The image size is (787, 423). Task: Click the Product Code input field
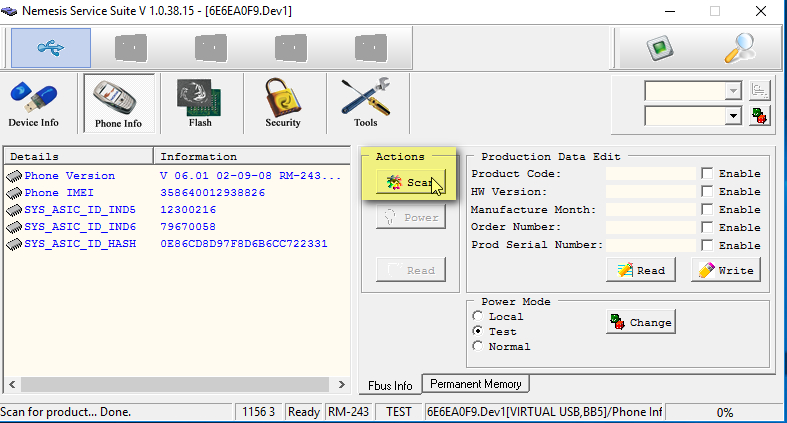tap(650, 174)
